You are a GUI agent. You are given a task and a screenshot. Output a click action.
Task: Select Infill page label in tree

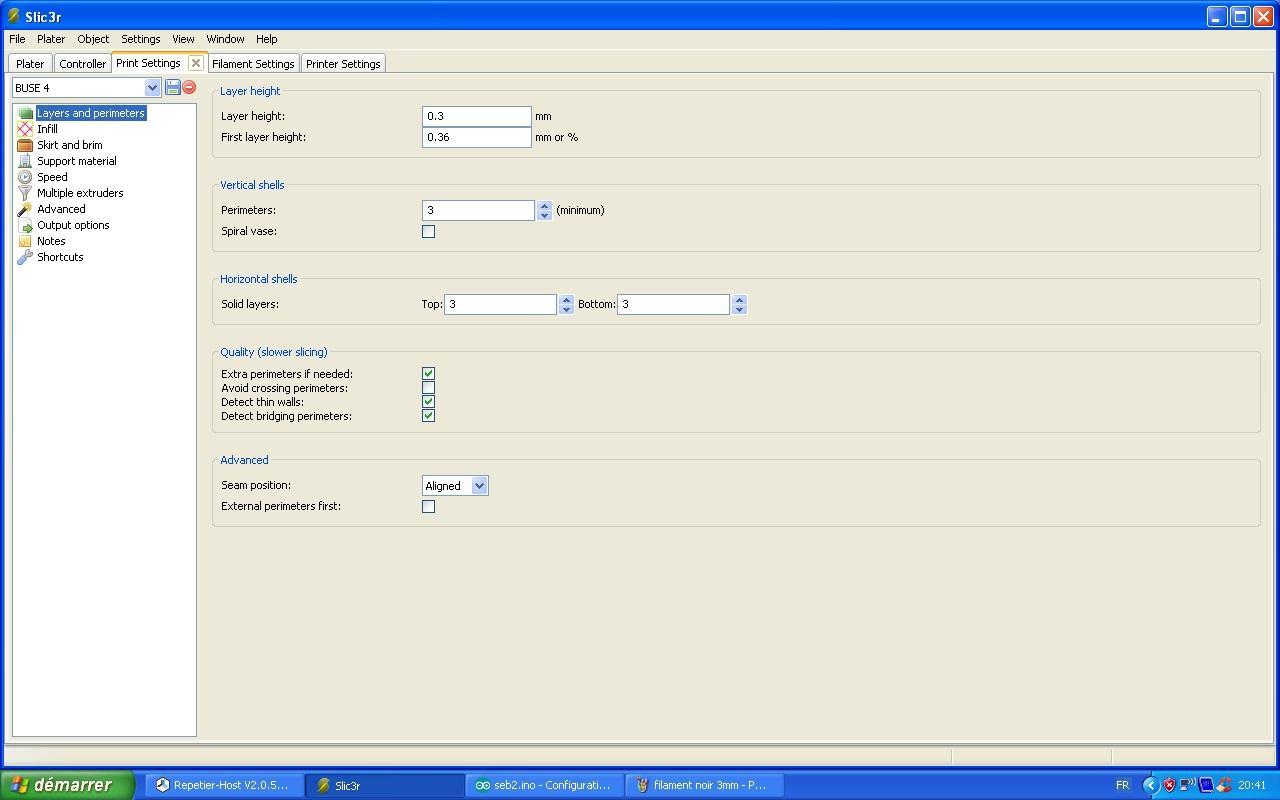(47, 129)
